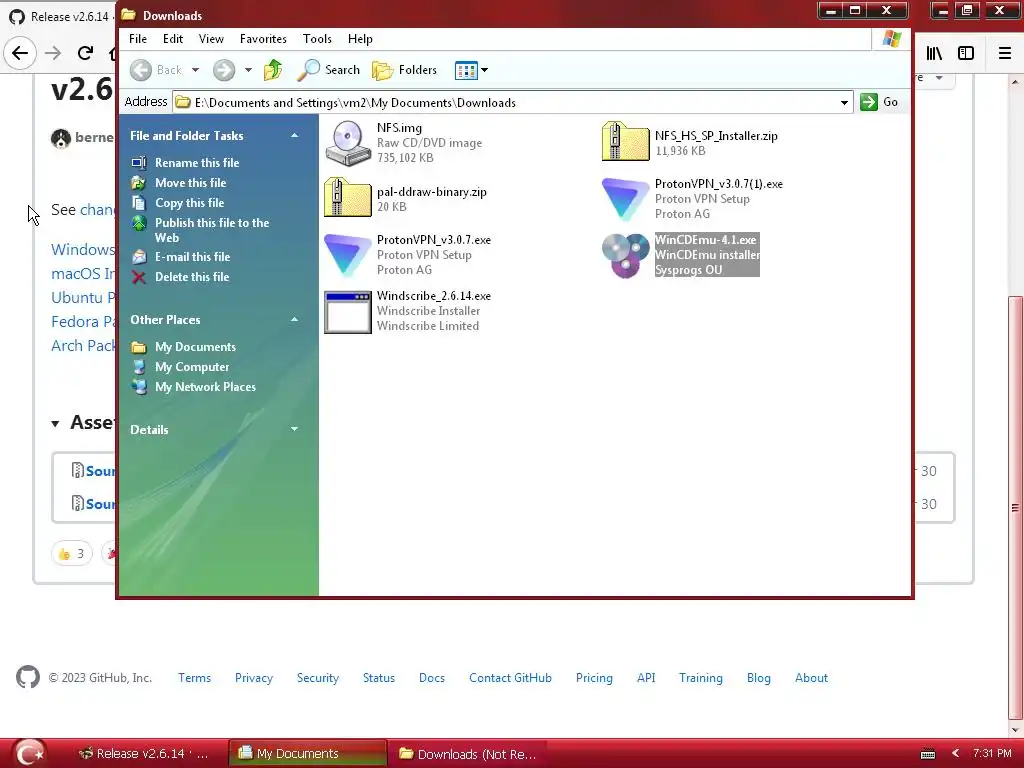Open the Privacy link in GitHub footer
This screenshot has width=1024, height=768.
pyautogui.click(x=254, y=678)
